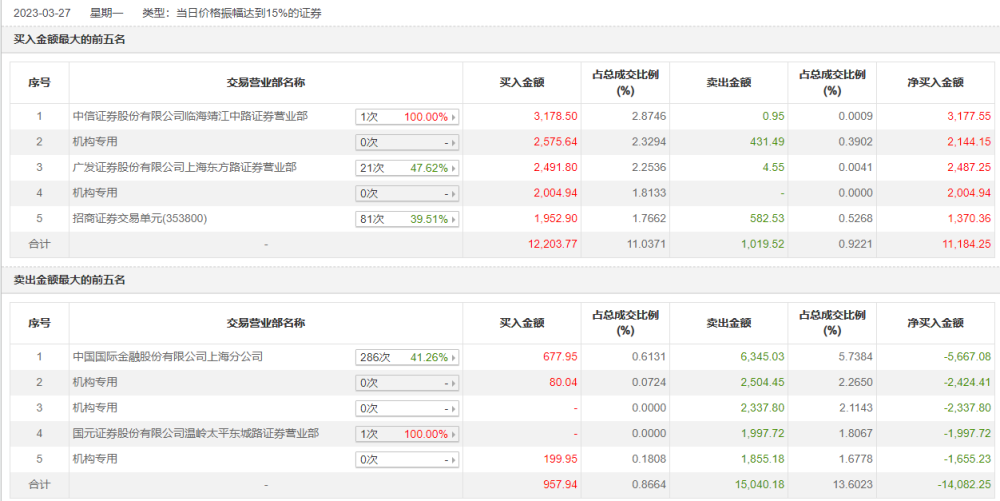The width and height of the screenshot is (1000, 501).
Task: Click 招商证券交易单元(353800) name
Action: coord(136,219)
